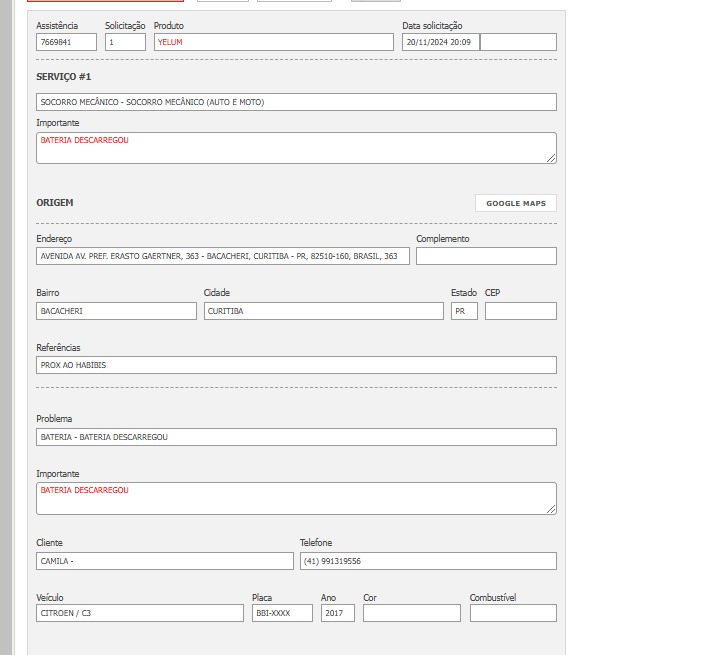
Task: Click the empty Complemento field
Action: 486,256
